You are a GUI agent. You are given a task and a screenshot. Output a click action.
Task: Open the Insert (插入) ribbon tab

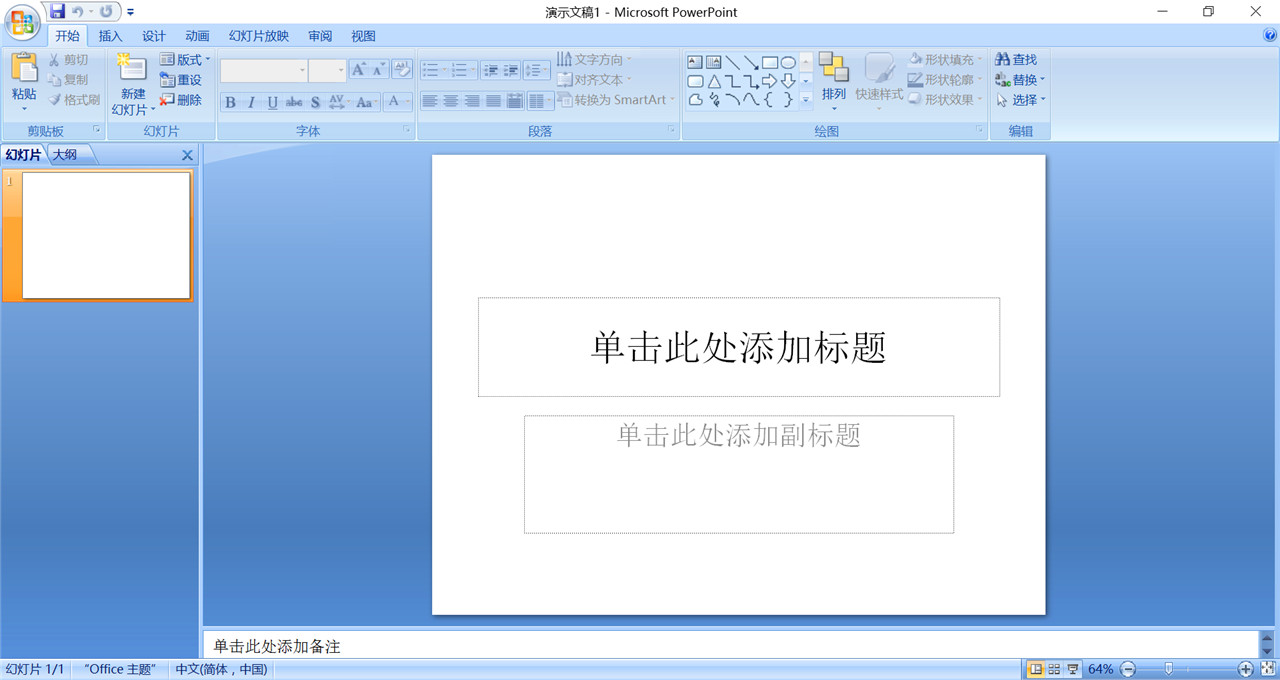[x=110, y=36]
